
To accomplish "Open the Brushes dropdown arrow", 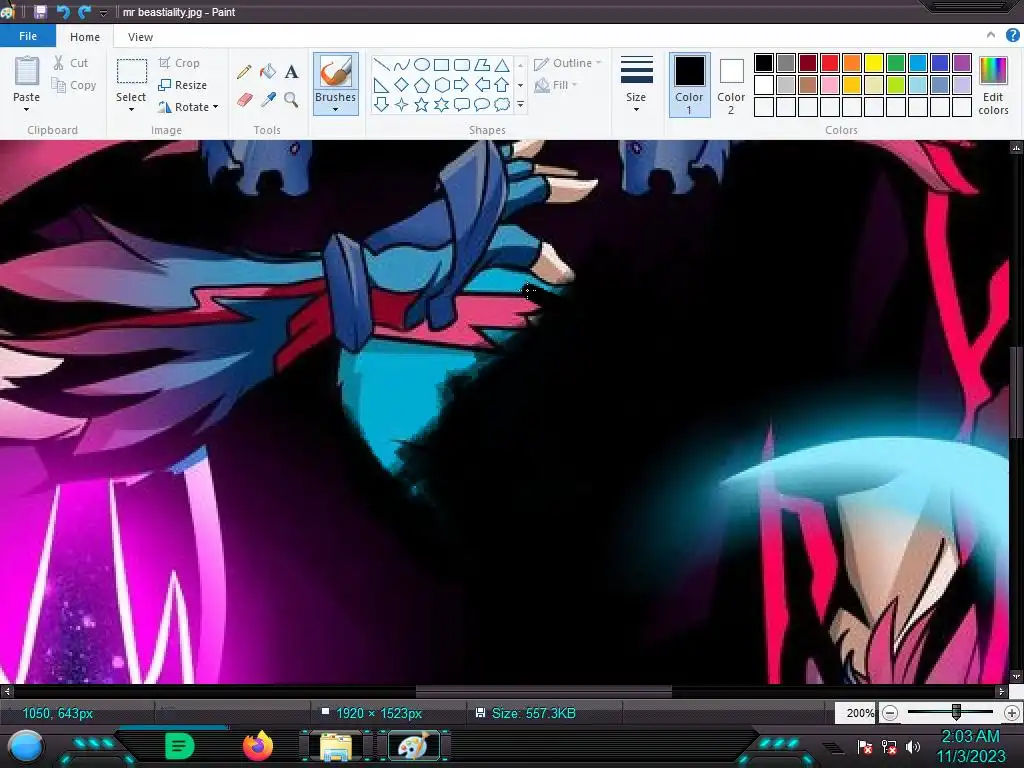I will tap(336, 110).
